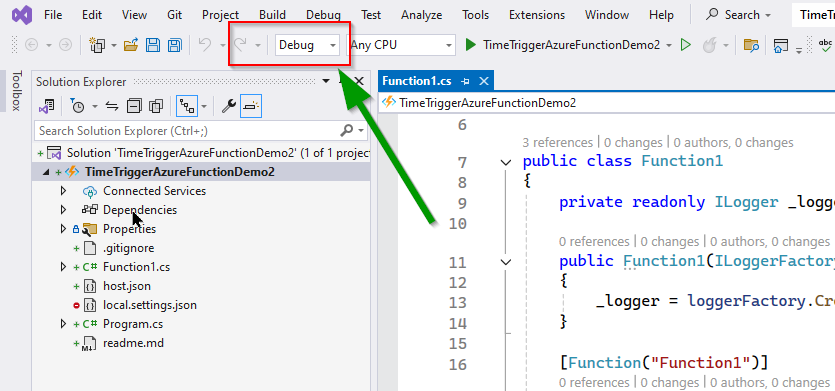The image size is (835, 391).
Task: Open the File menu
Action: (x=53, y=15)
